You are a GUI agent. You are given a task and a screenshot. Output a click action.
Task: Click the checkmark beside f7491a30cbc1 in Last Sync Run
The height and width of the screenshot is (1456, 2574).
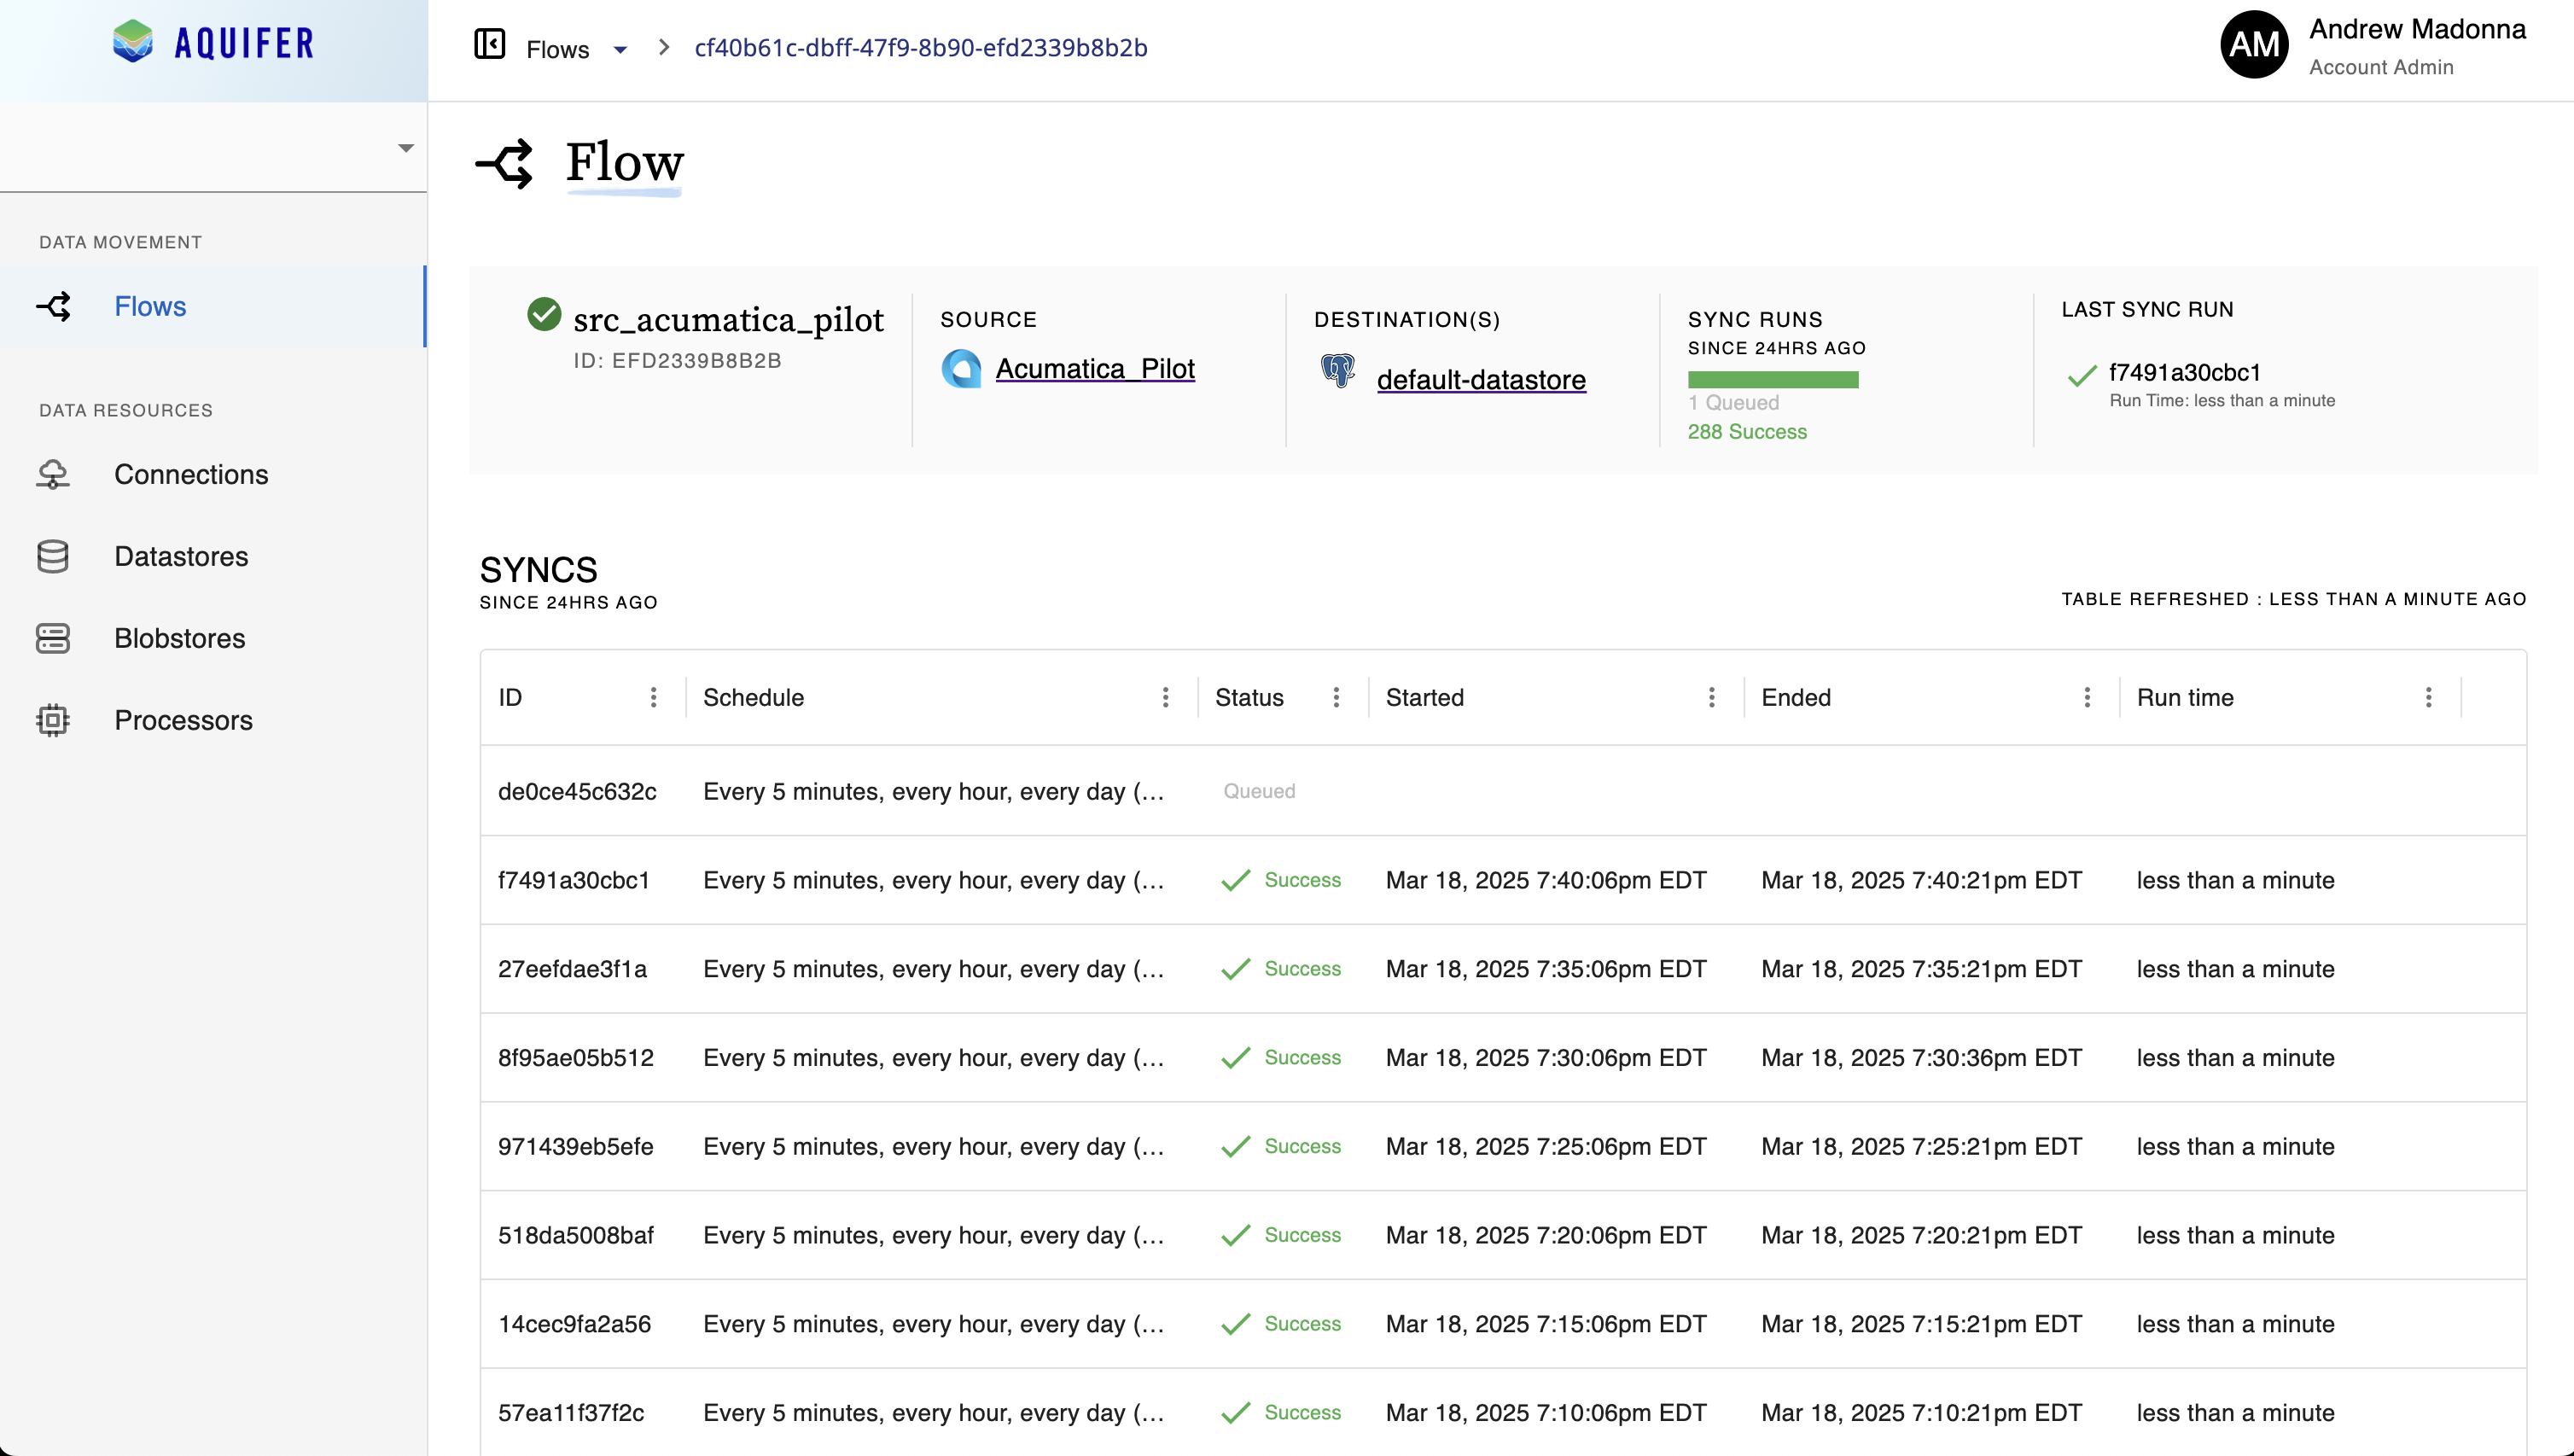coord(2082,376)
